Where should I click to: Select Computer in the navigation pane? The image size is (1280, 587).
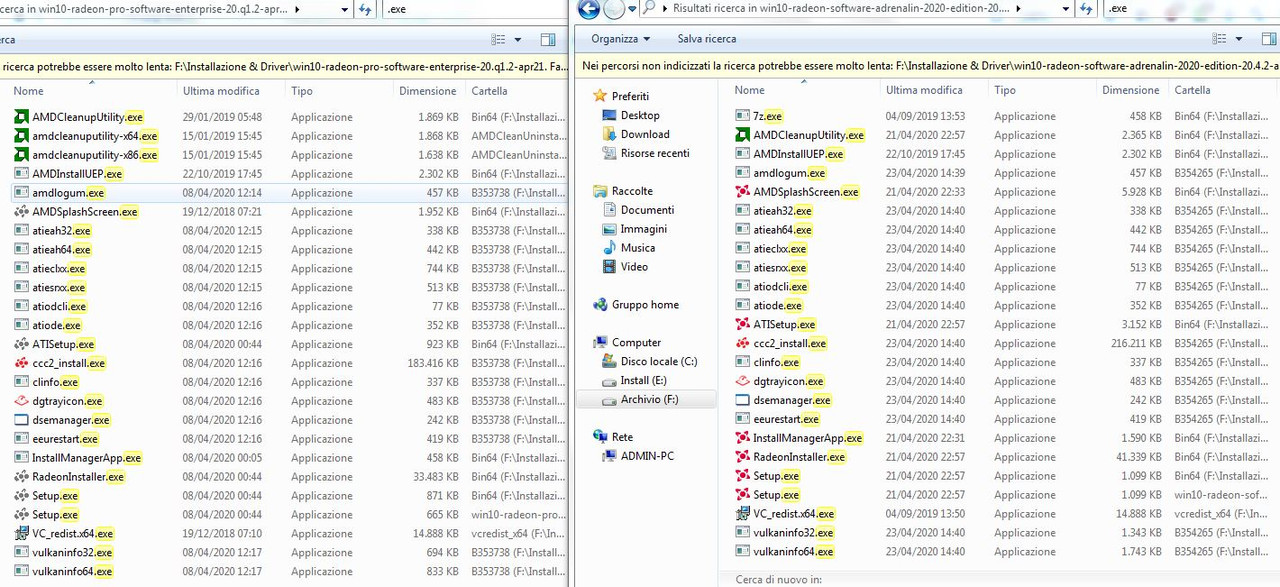[626, 343]
